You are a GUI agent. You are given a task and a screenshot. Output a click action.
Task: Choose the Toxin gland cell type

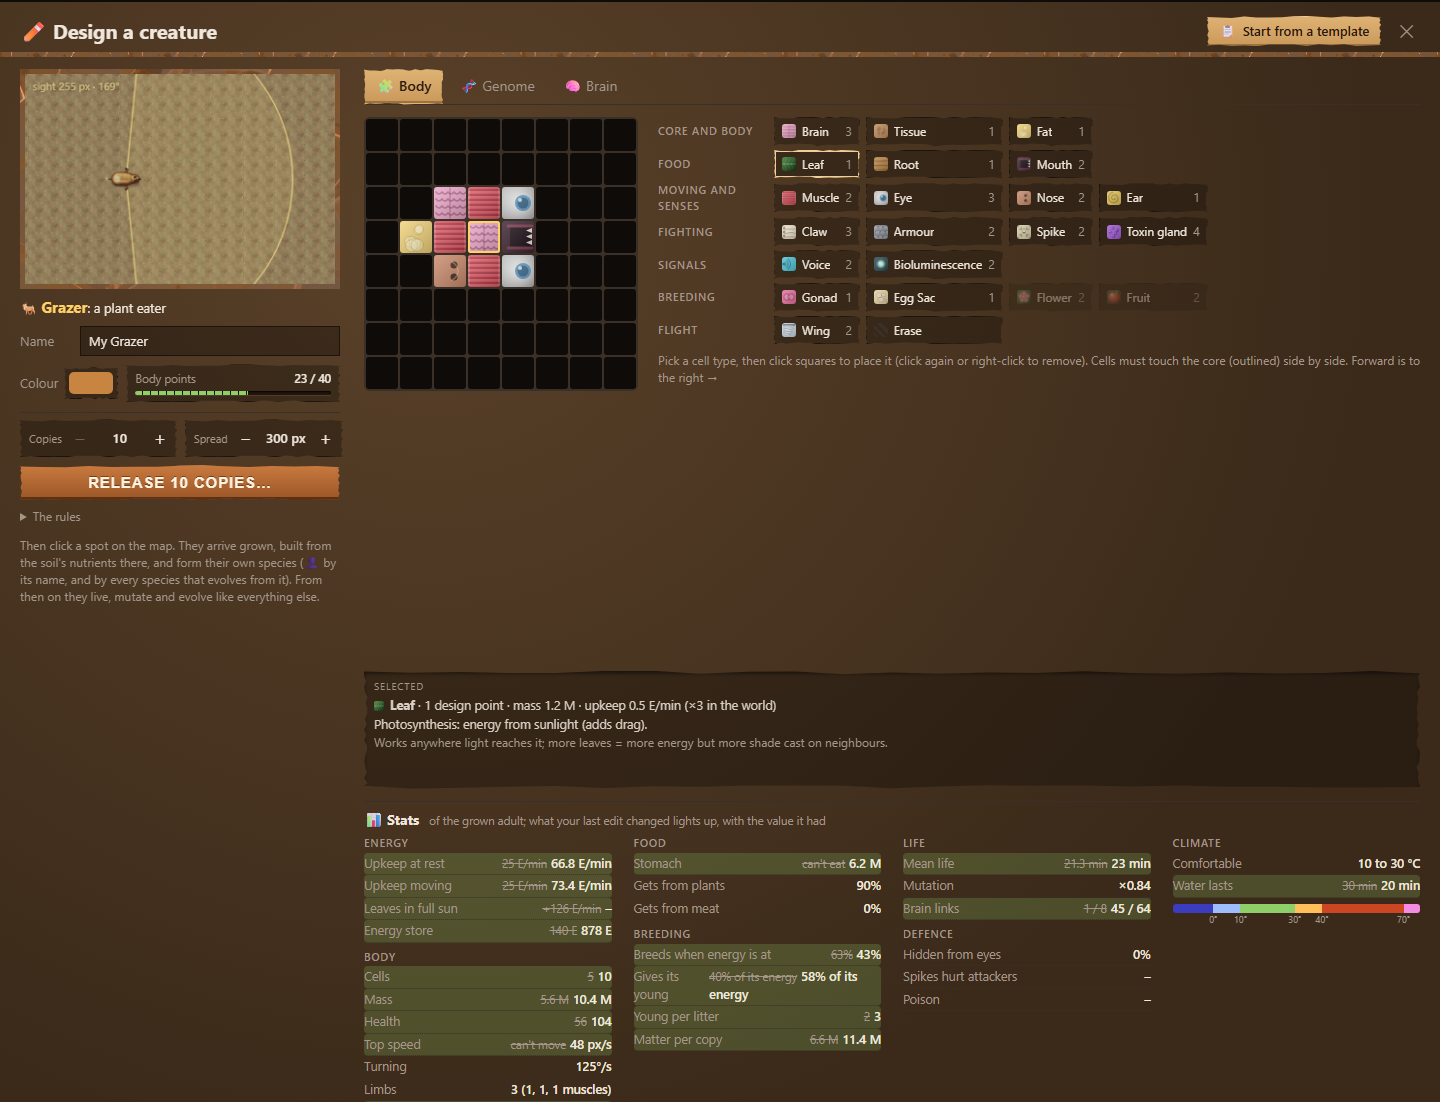click(x=1152, y=232)
